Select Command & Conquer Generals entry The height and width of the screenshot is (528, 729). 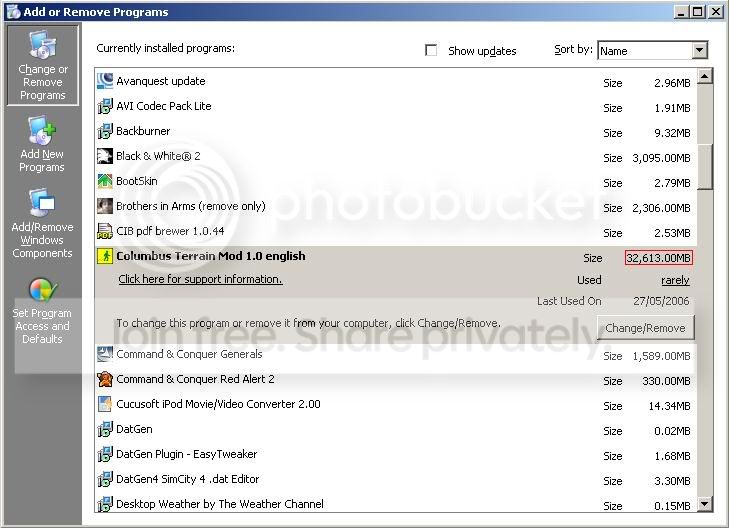coord(396,354)
